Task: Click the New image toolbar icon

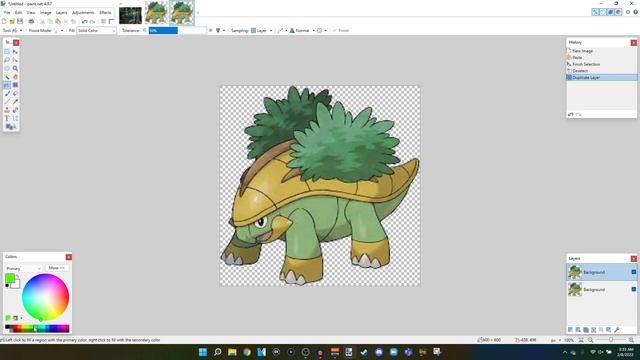Action: point(4,21)
